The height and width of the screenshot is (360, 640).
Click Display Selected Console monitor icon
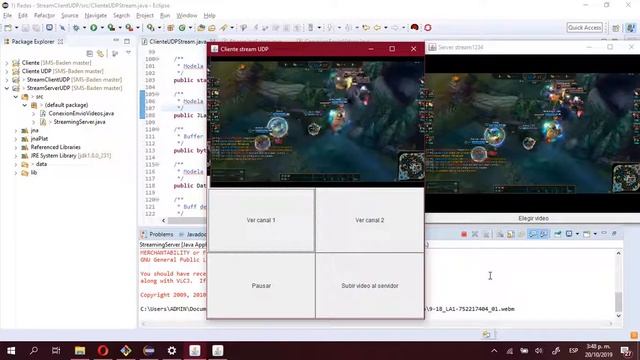click(569, 234)
